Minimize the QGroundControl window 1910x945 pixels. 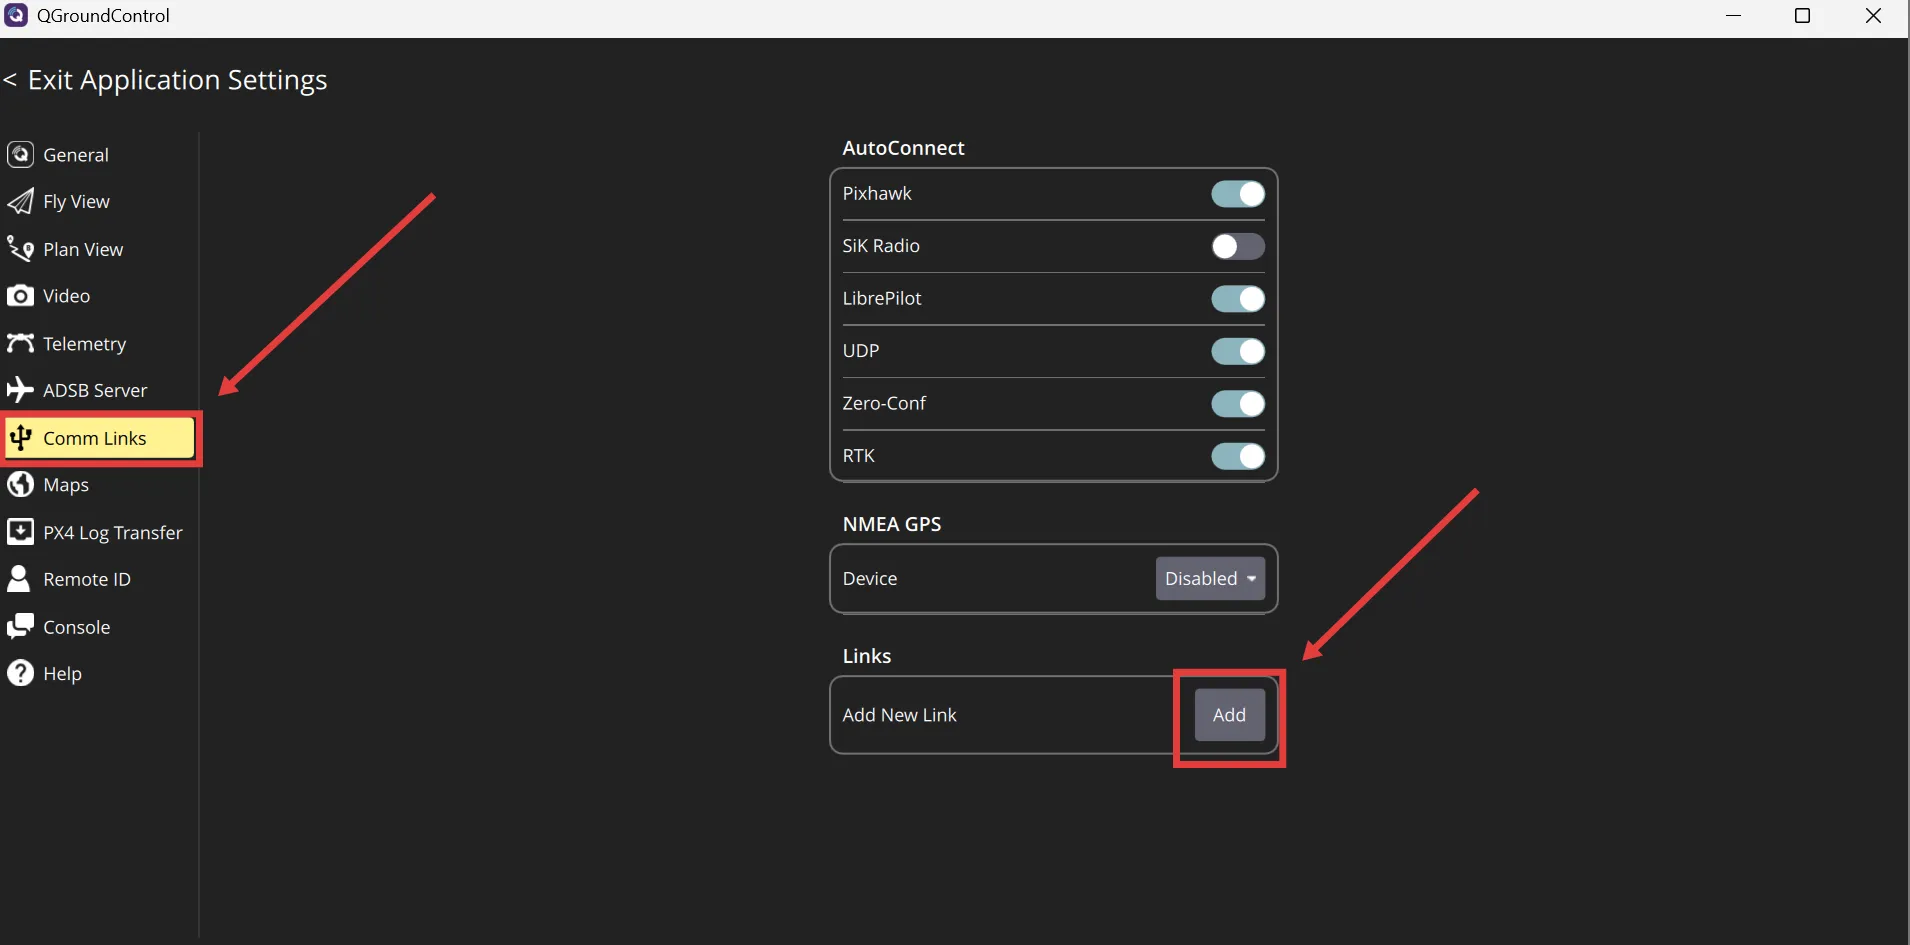pyautogui.click(x=1734, y=16)
